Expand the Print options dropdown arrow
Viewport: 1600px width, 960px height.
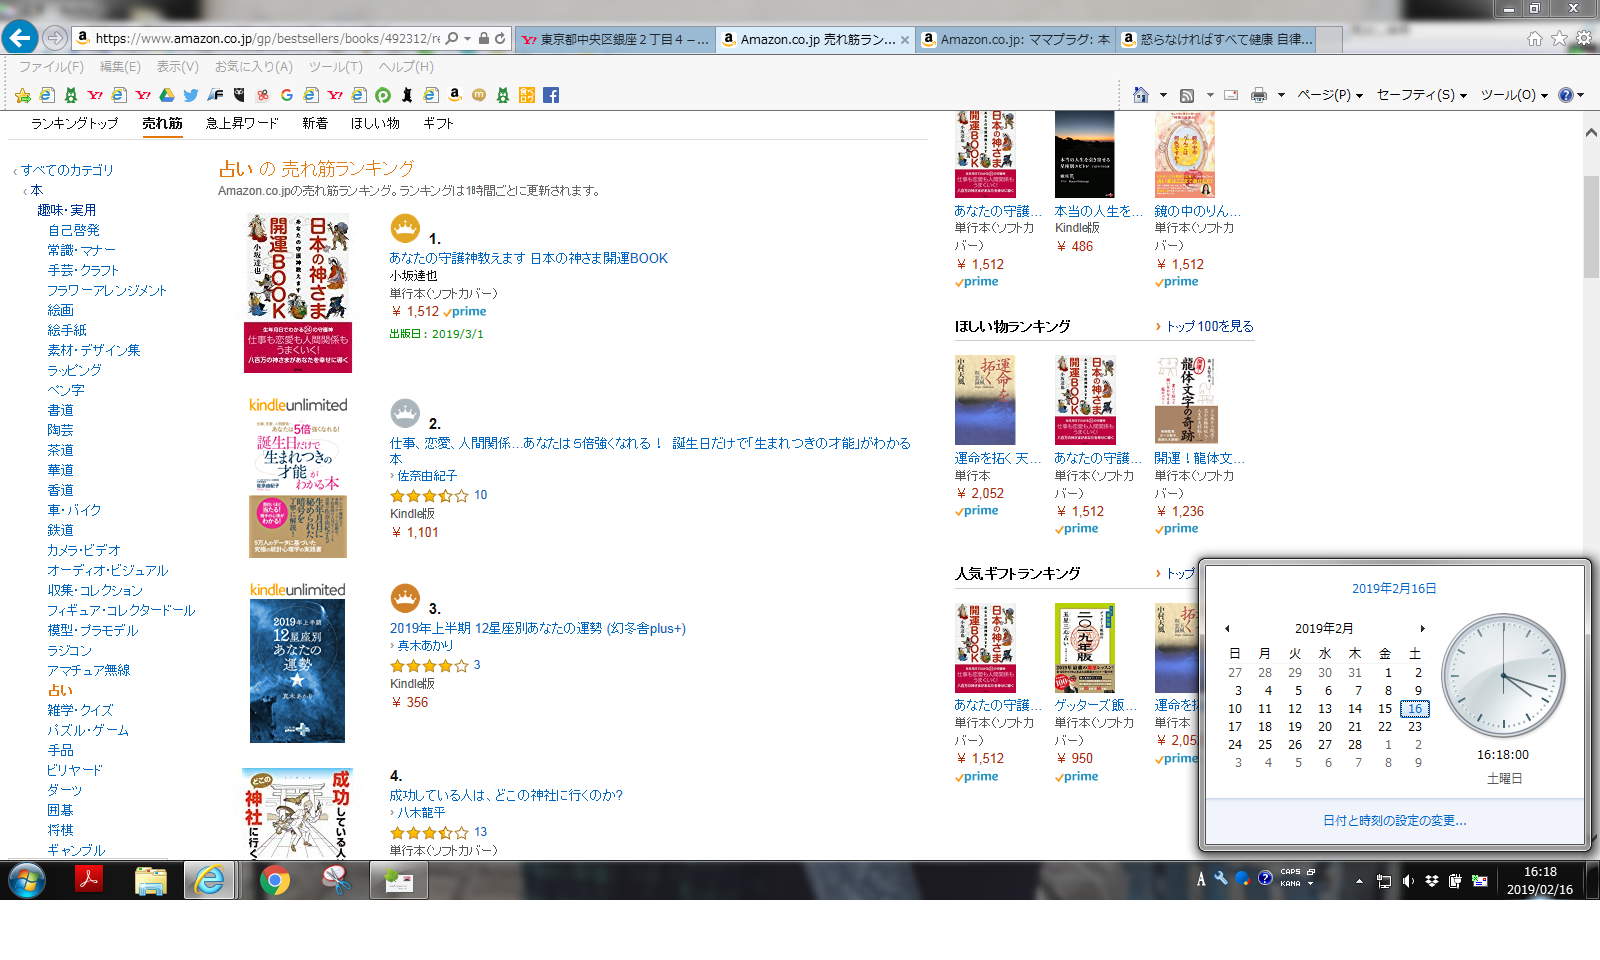point(1281,95)
